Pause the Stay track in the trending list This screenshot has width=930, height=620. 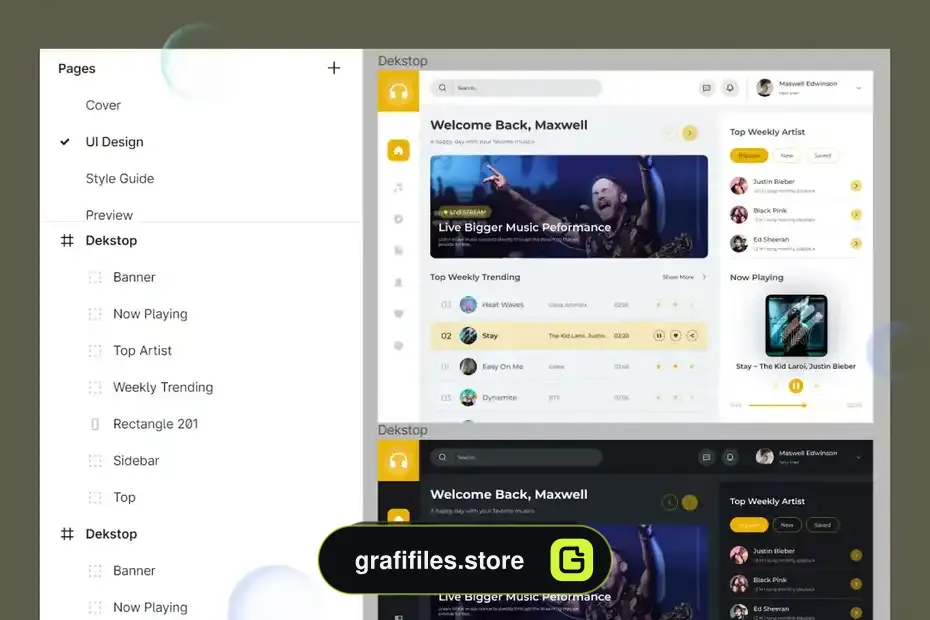pyautogui.click(x=658, y=336)
